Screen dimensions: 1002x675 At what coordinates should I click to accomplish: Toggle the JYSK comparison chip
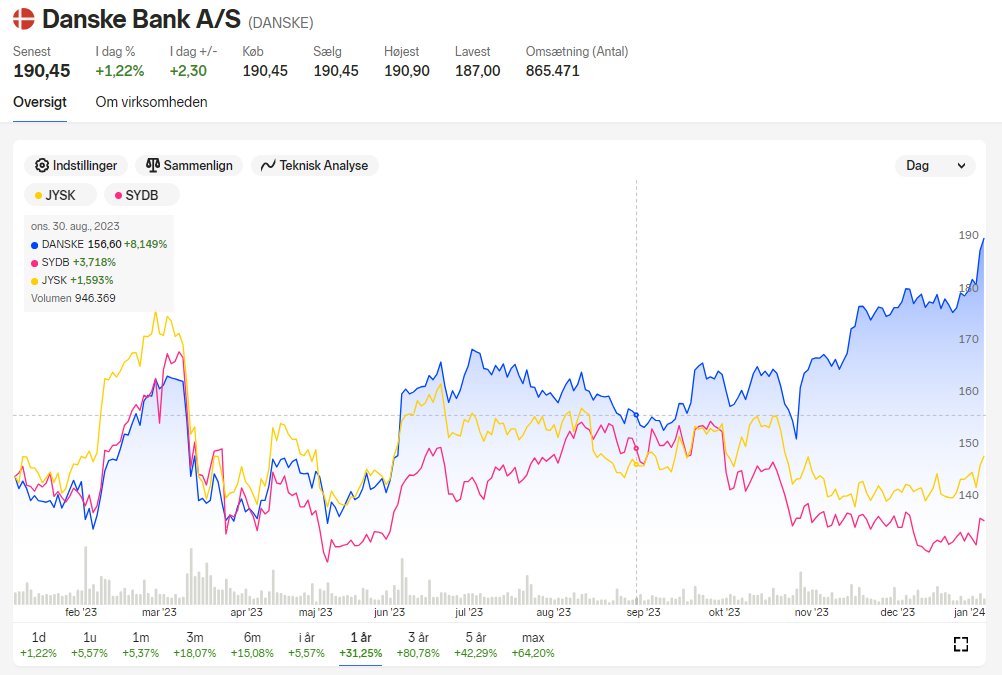click(60, 195)
